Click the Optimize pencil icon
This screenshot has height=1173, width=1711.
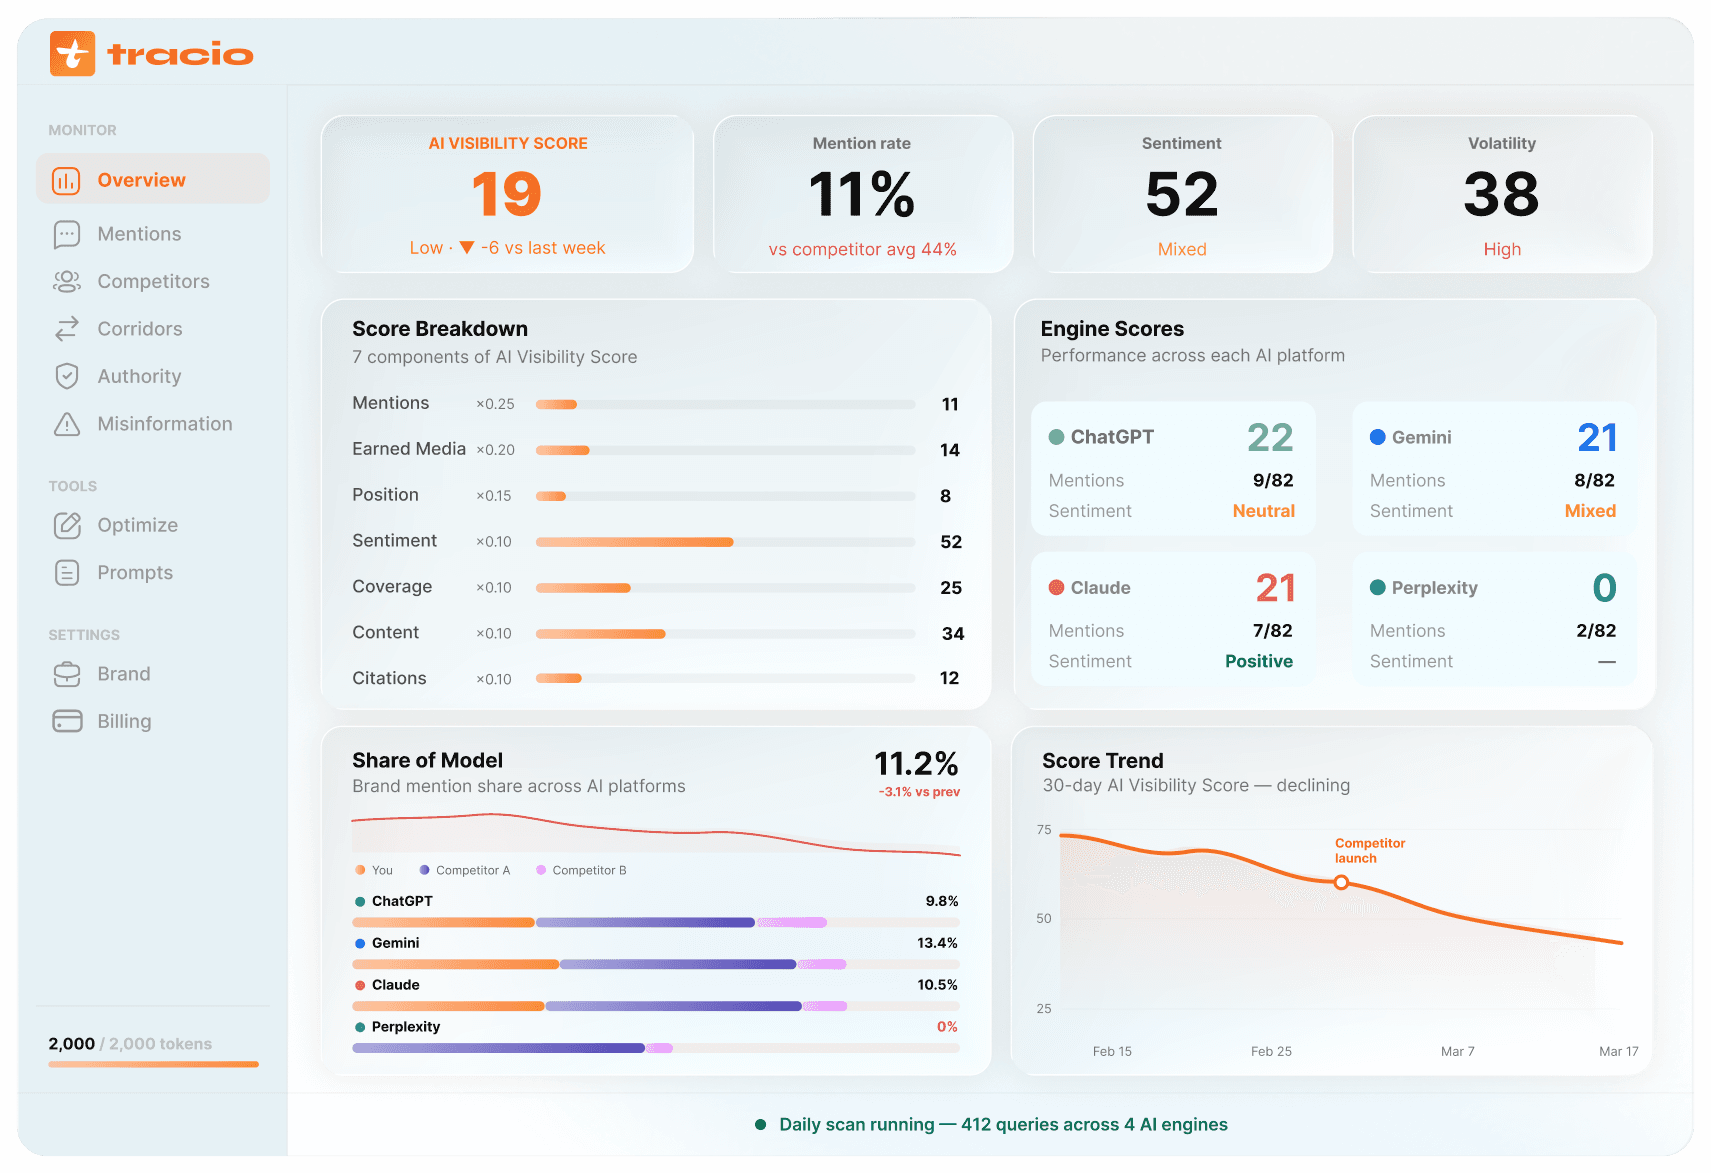click(67, 525)
